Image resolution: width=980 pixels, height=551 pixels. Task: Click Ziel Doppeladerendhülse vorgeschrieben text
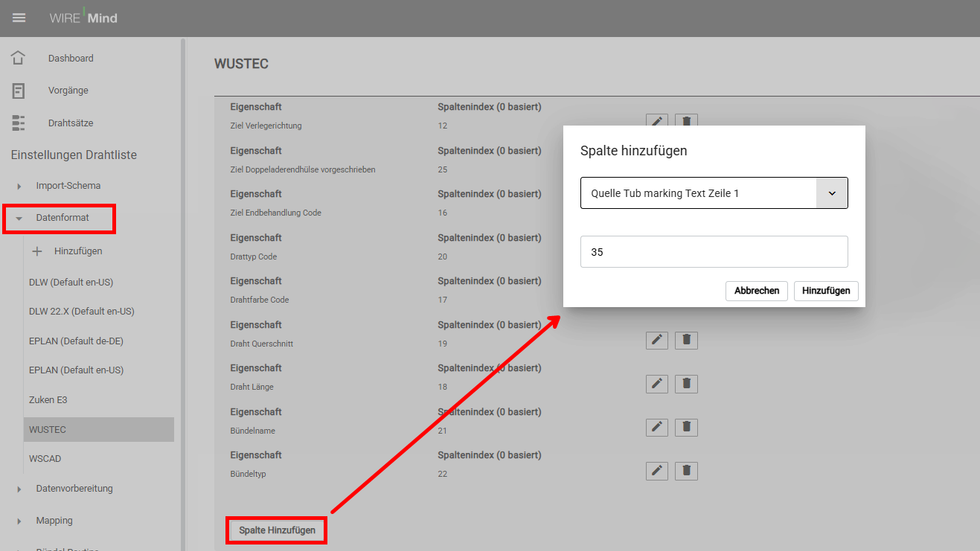pyautogui.click(x=302, y=169)
